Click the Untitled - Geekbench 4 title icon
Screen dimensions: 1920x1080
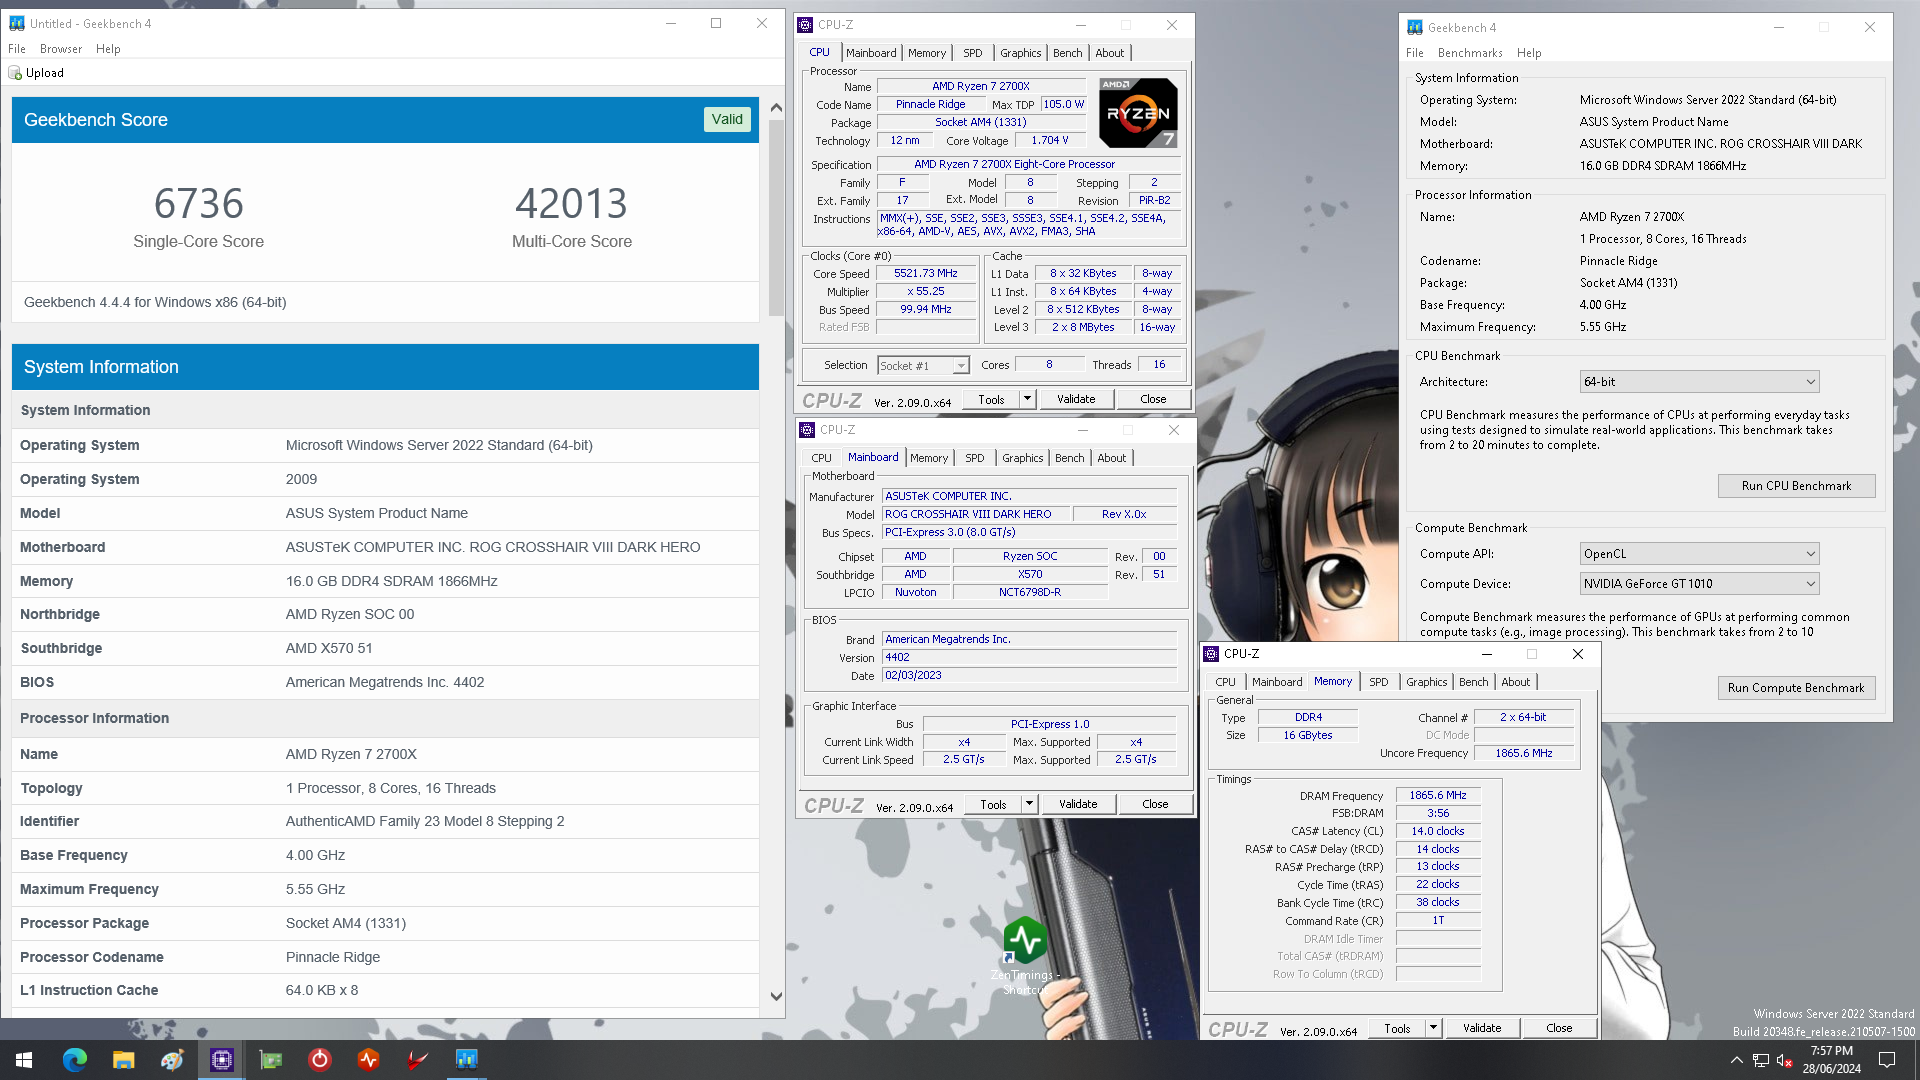[16, 23]
